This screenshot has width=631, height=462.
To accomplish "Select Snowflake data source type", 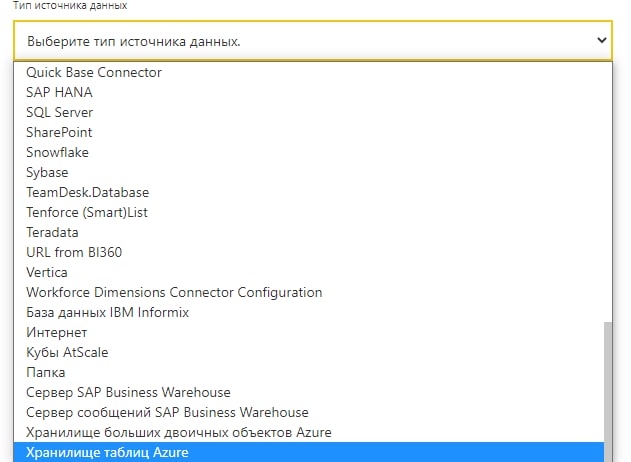I will pos(309,153).
